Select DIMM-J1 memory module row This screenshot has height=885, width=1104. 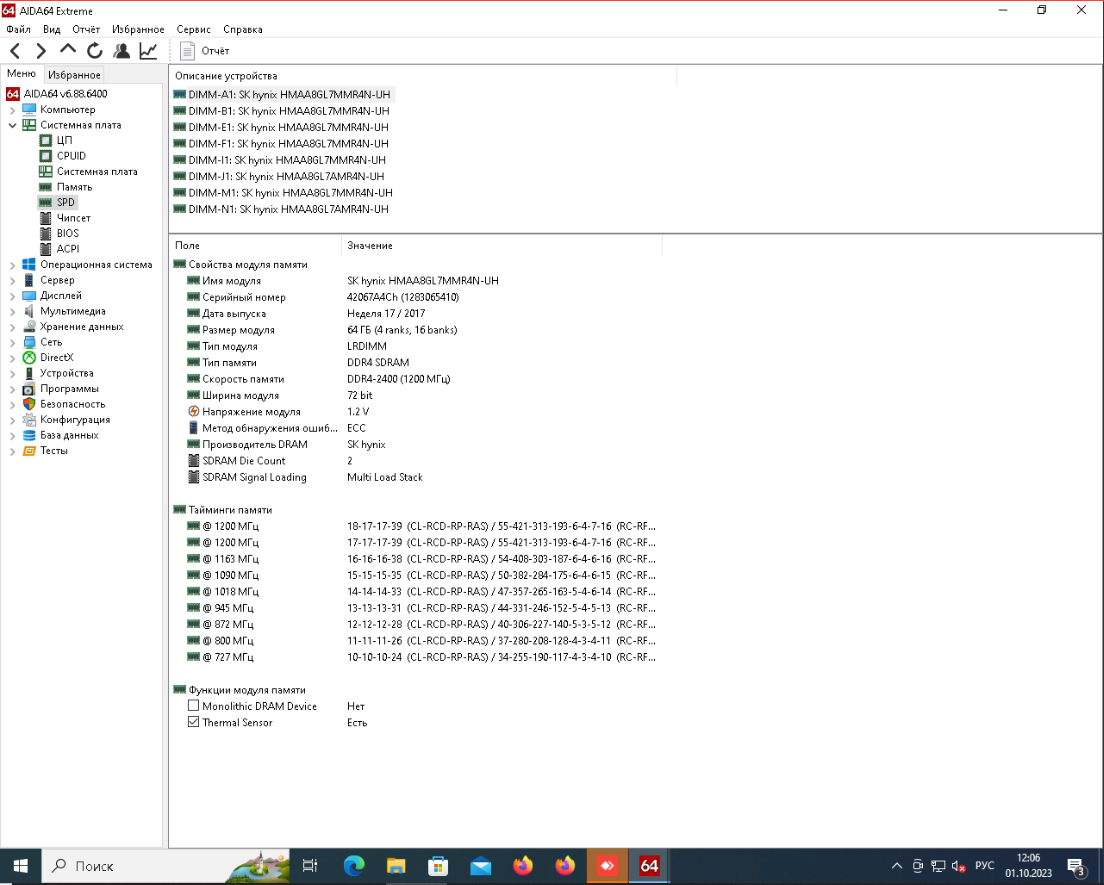click(280, 176)
